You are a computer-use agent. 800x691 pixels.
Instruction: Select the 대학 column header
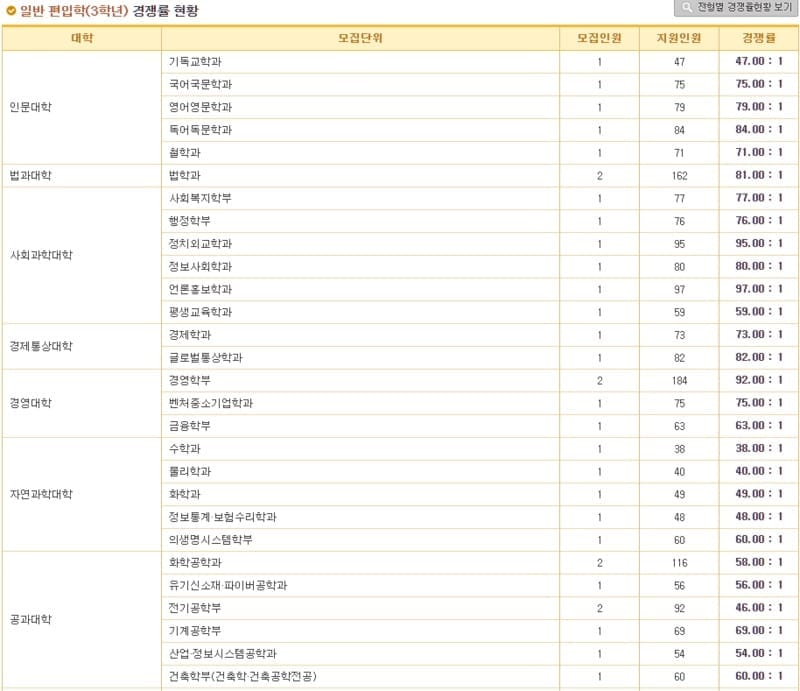click(x=82, y=38)
